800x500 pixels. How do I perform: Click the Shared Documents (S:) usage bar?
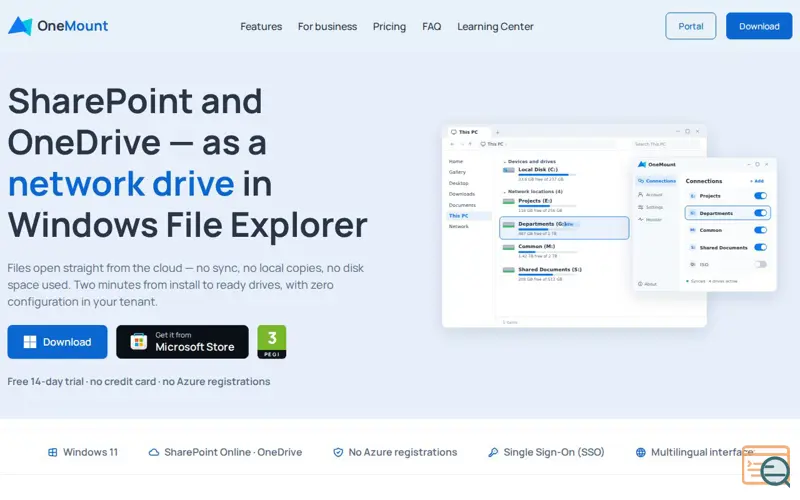coord(547,274)
